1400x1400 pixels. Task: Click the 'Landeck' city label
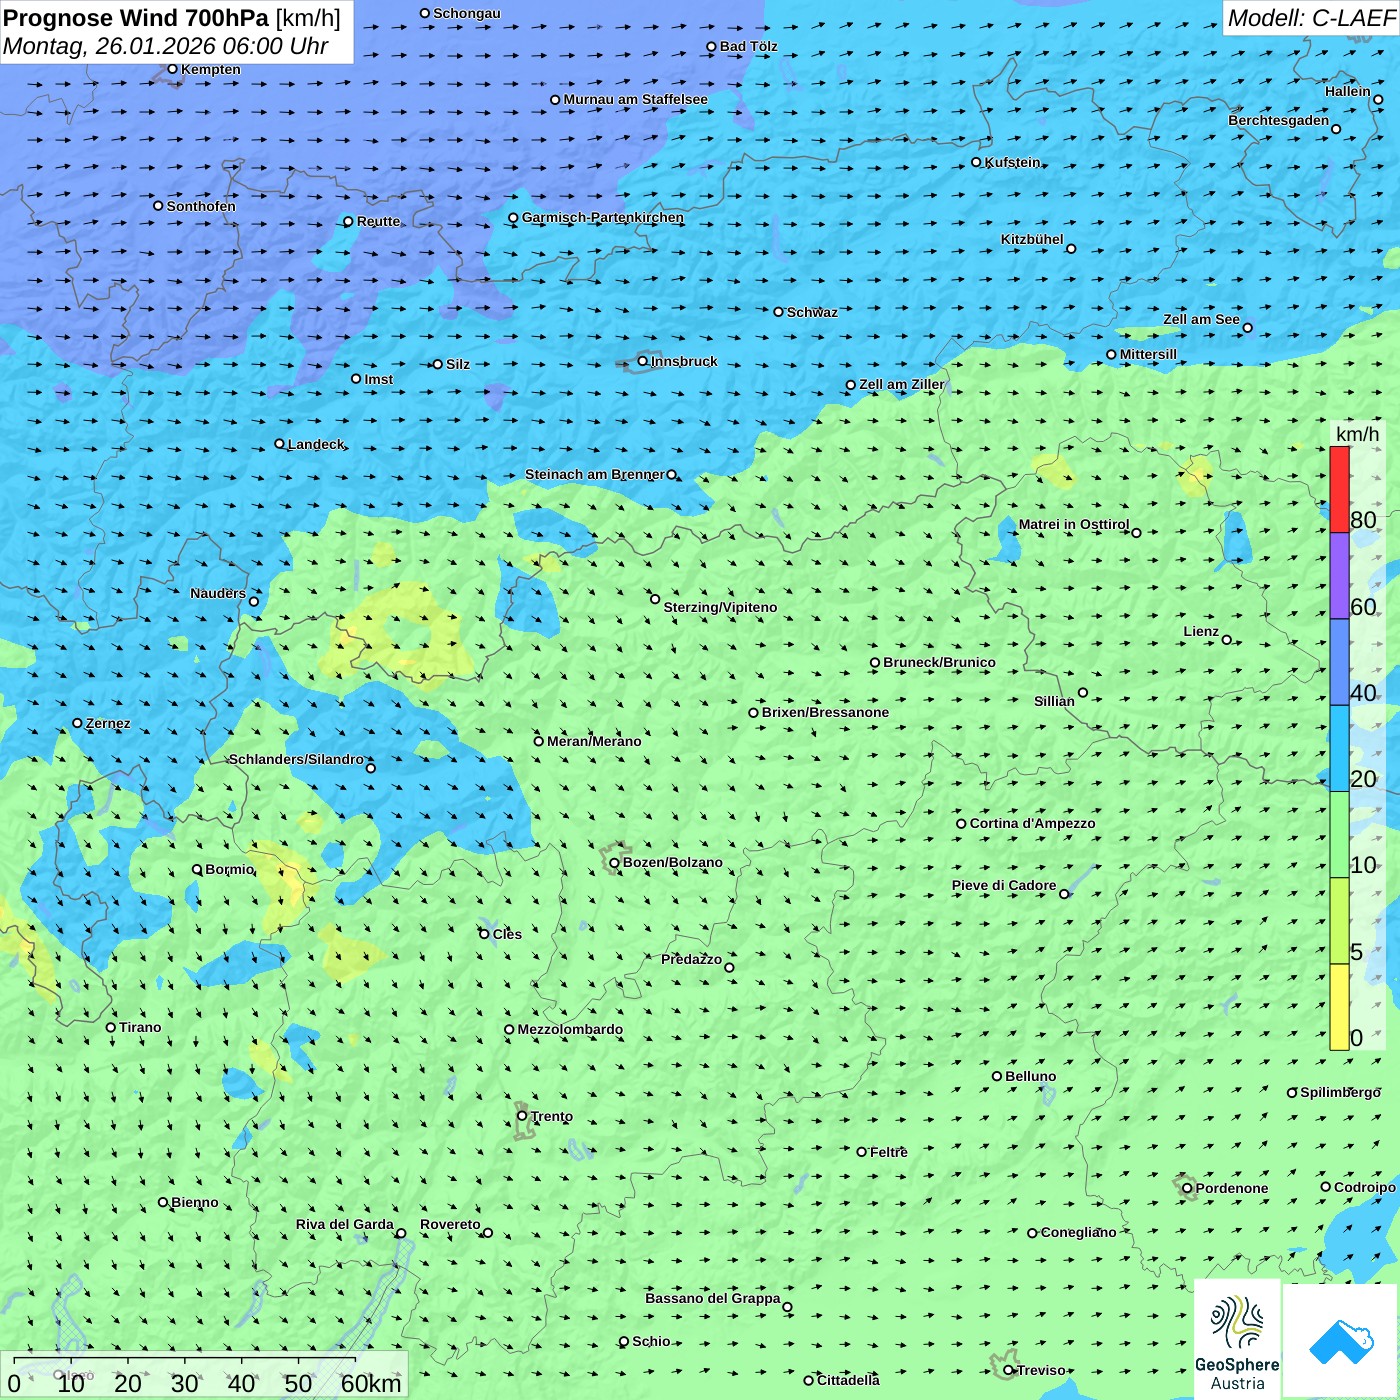tap(316, 444)
